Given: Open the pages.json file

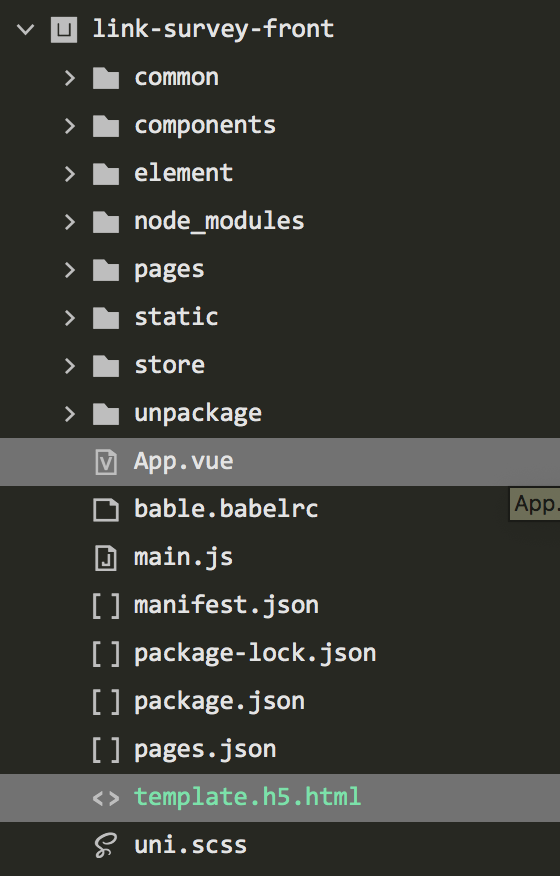Looking at the screenshot, I should point(205,750).
